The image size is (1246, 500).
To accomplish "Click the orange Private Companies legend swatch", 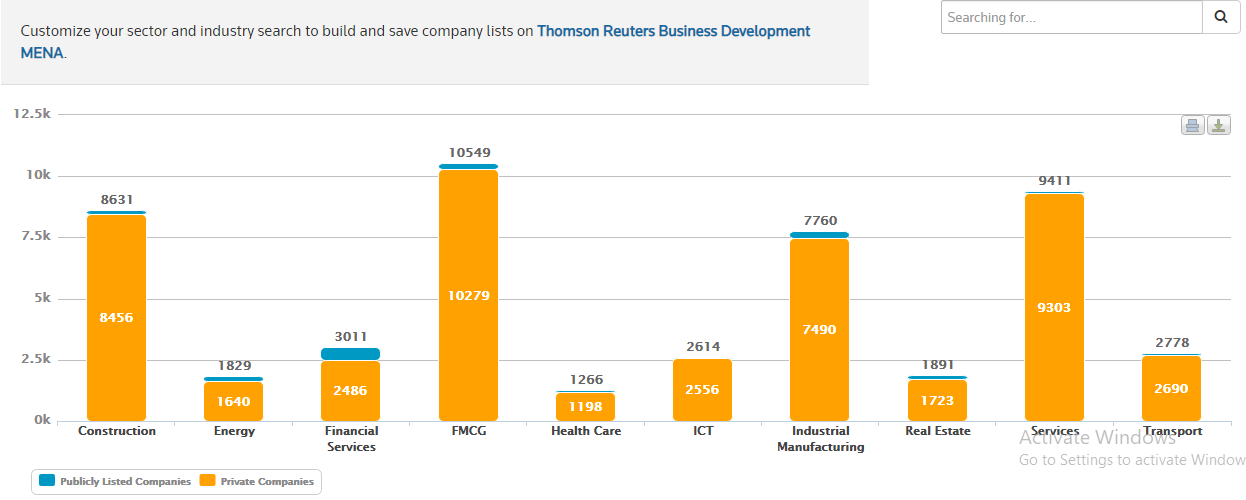I will [x=207, y=481].
